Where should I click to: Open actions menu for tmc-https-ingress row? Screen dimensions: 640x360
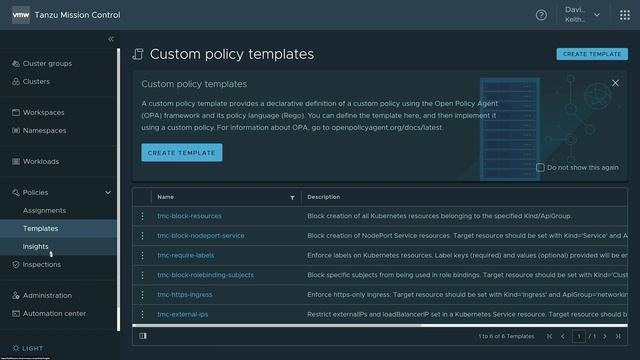tap(142, 295)
